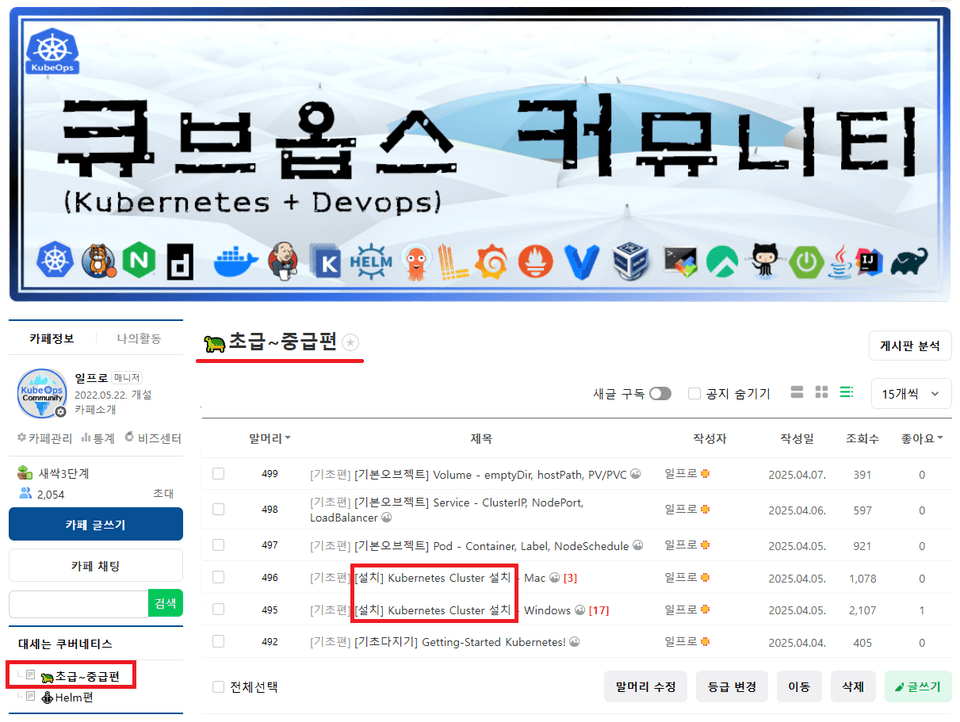The width and height of the screenshot is (960, 722).
Task: Switch to the album view icon with two bars
Action: (797, 392)
